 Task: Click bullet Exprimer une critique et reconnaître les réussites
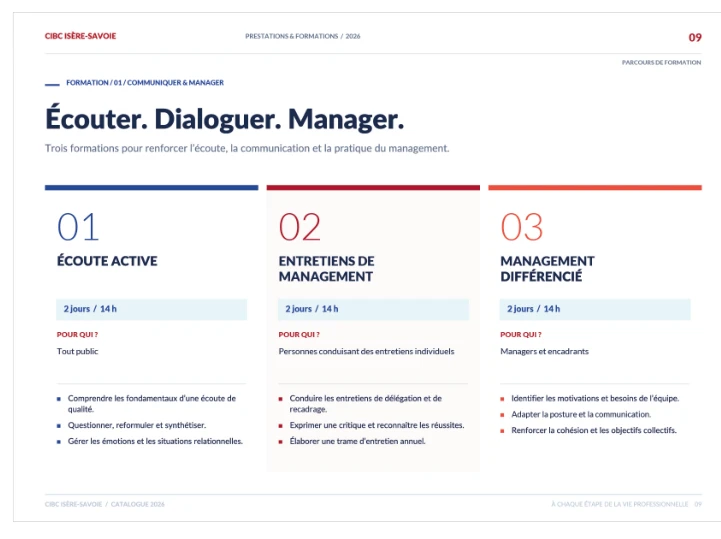tap(377, 425)
